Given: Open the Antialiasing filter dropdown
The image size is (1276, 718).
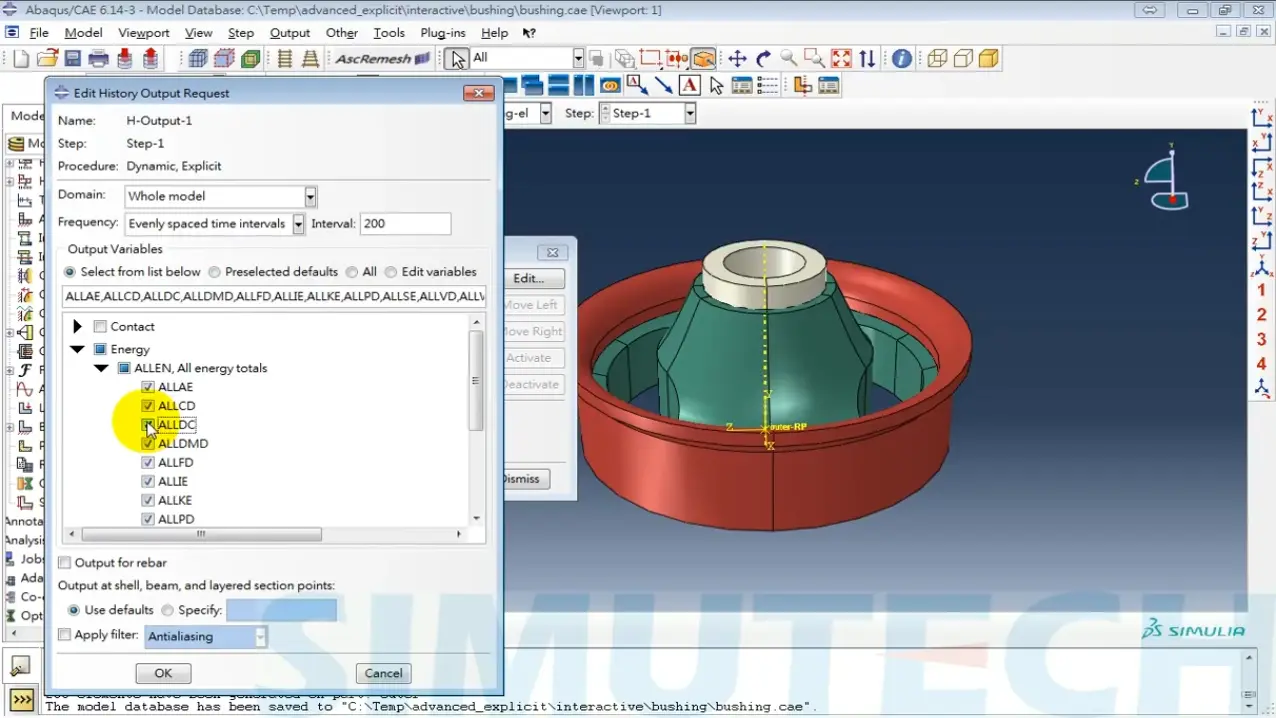Looking at the screenshot, I should click(261, 636).
